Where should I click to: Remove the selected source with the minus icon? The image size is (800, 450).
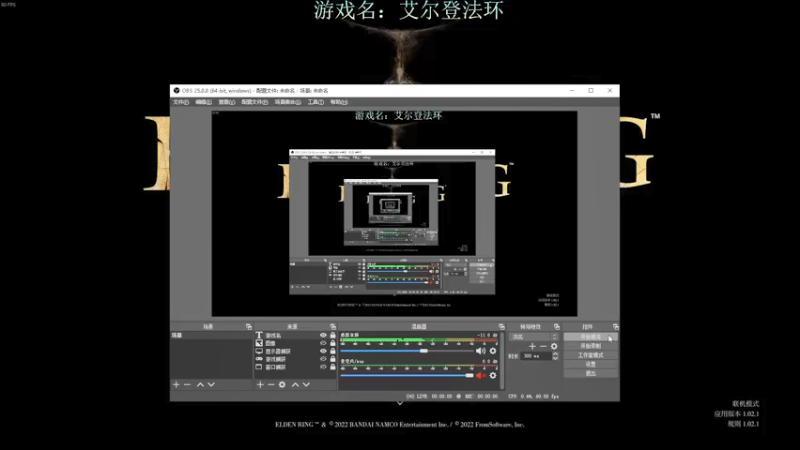pos(271,385)
